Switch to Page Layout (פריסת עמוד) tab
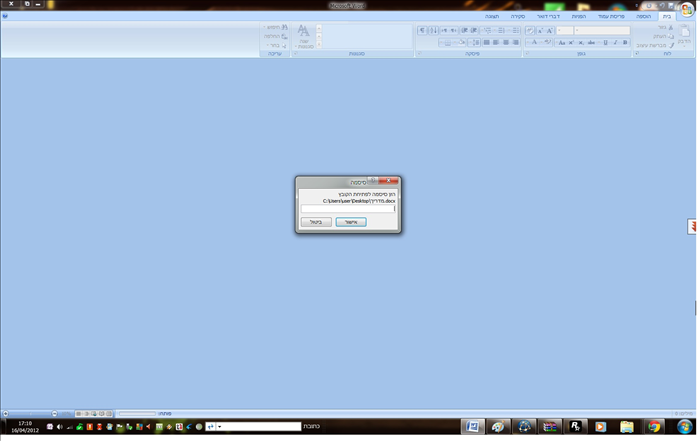Screen dimensions: 700x441 tap(611, 16)
